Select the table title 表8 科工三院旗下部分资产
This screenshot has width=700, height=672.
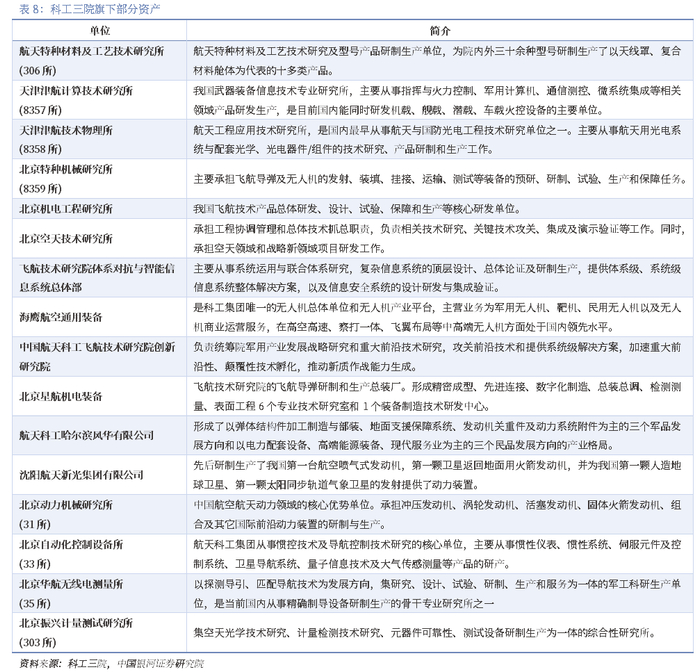tap(90, 9)
